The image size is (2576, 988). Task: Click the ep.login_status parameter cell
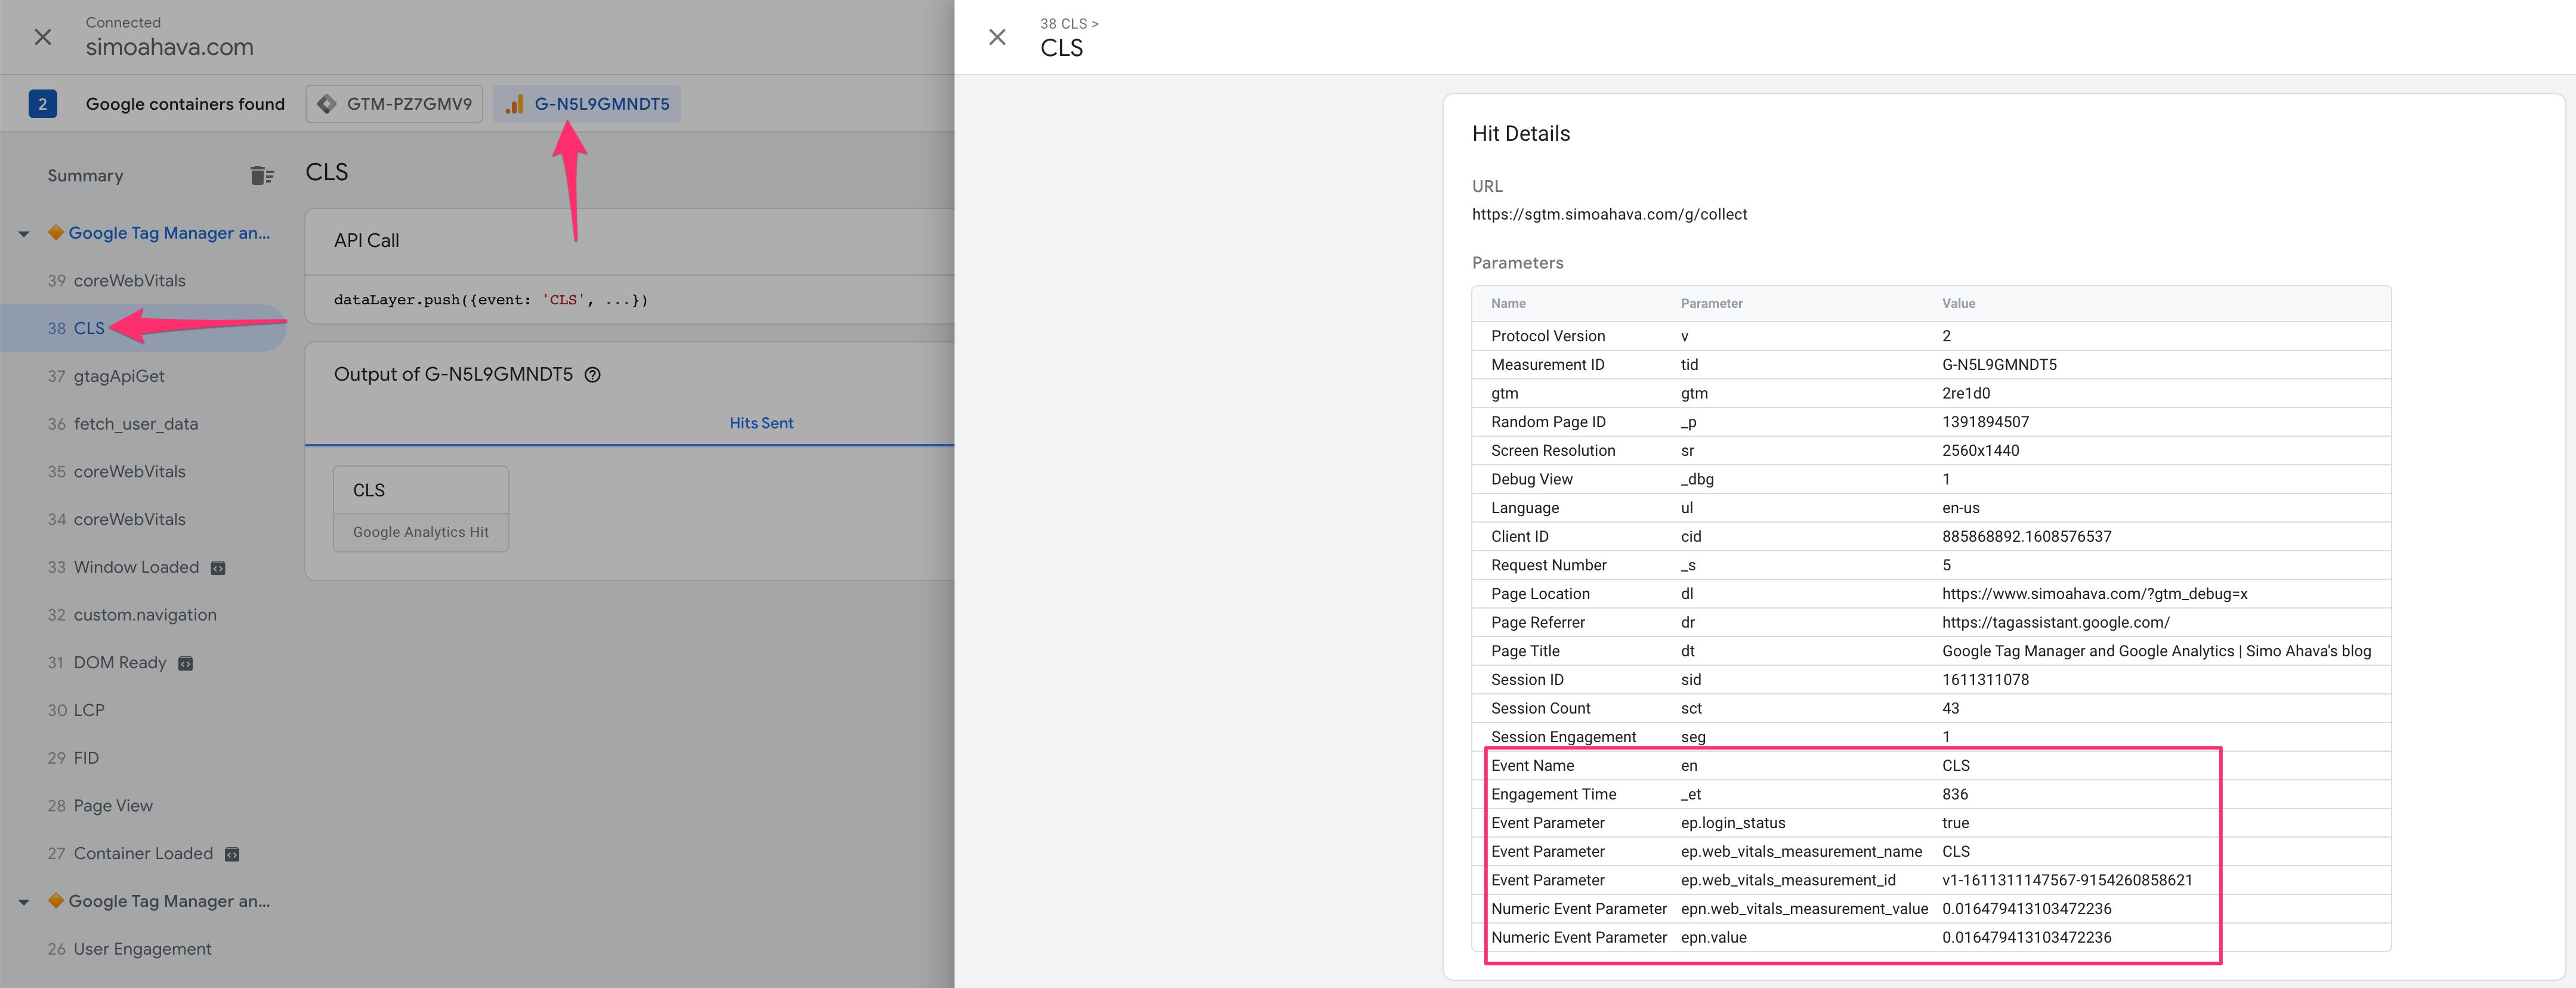point(1733,823)
